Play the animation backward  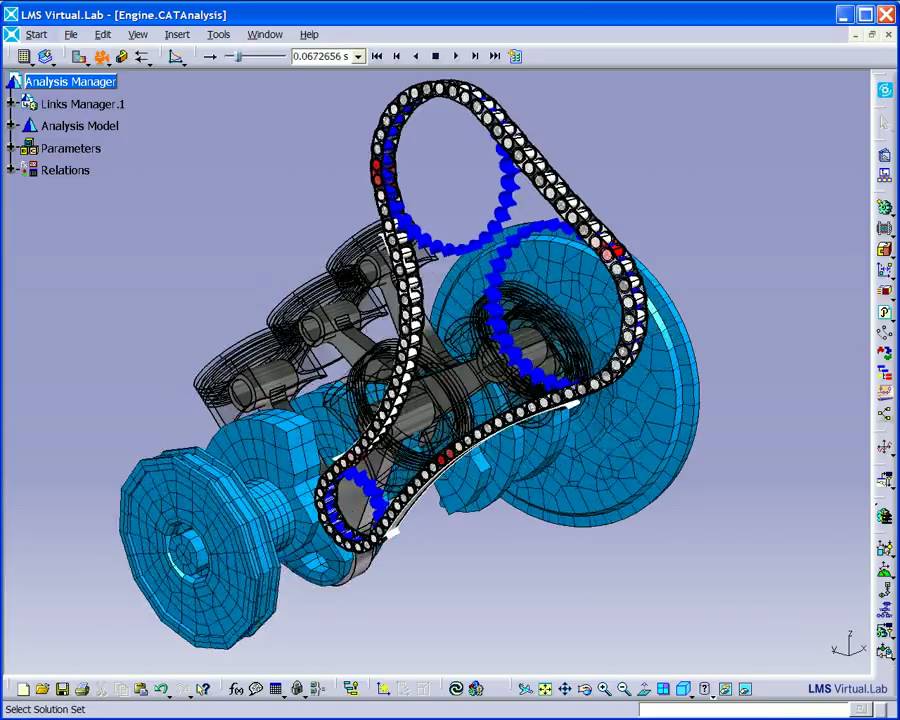pyautogui.click(x=416, y=56)
